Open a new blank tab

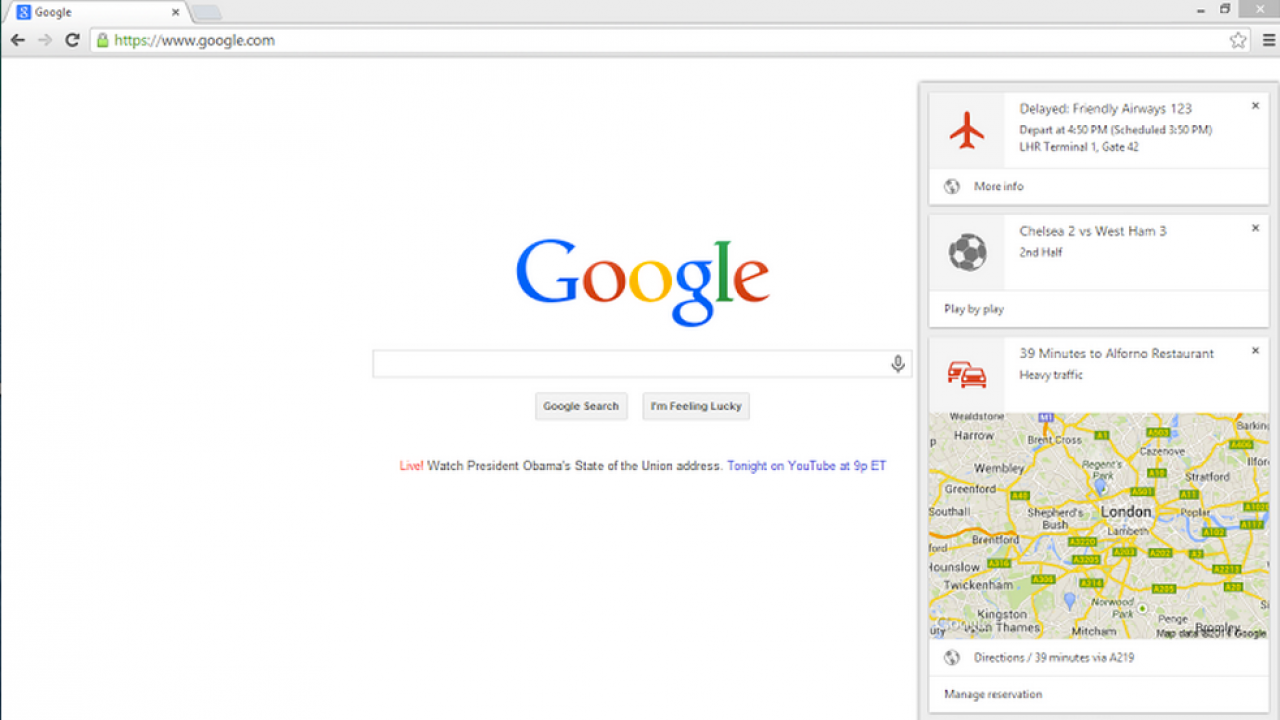pyautogui.click(x=206, y=12)
